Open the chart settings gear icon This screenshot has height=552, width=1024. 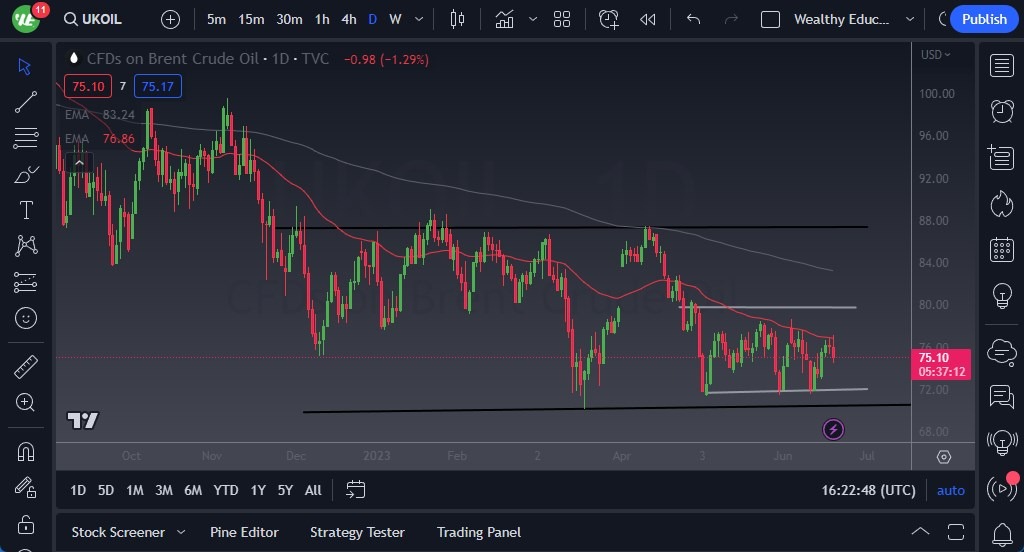[x=944, y=457]
